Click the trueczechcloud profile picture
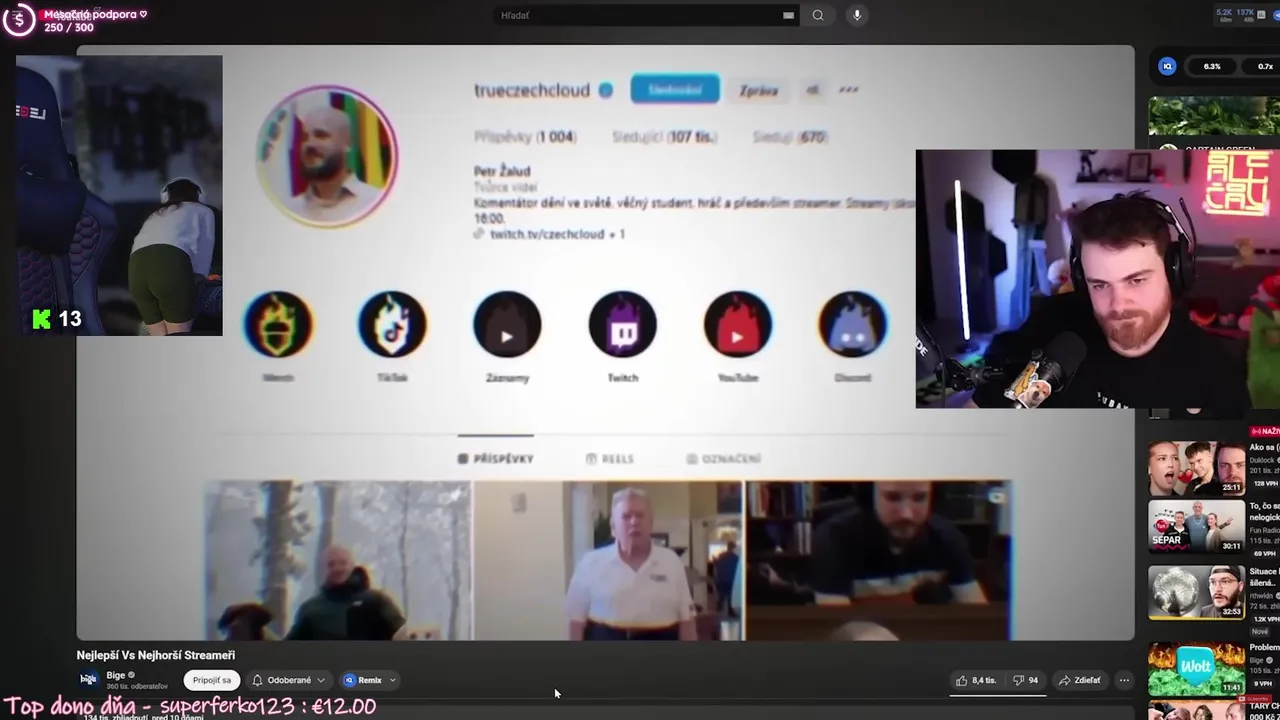Screen dimensions: 1280x720 (327, 156)
